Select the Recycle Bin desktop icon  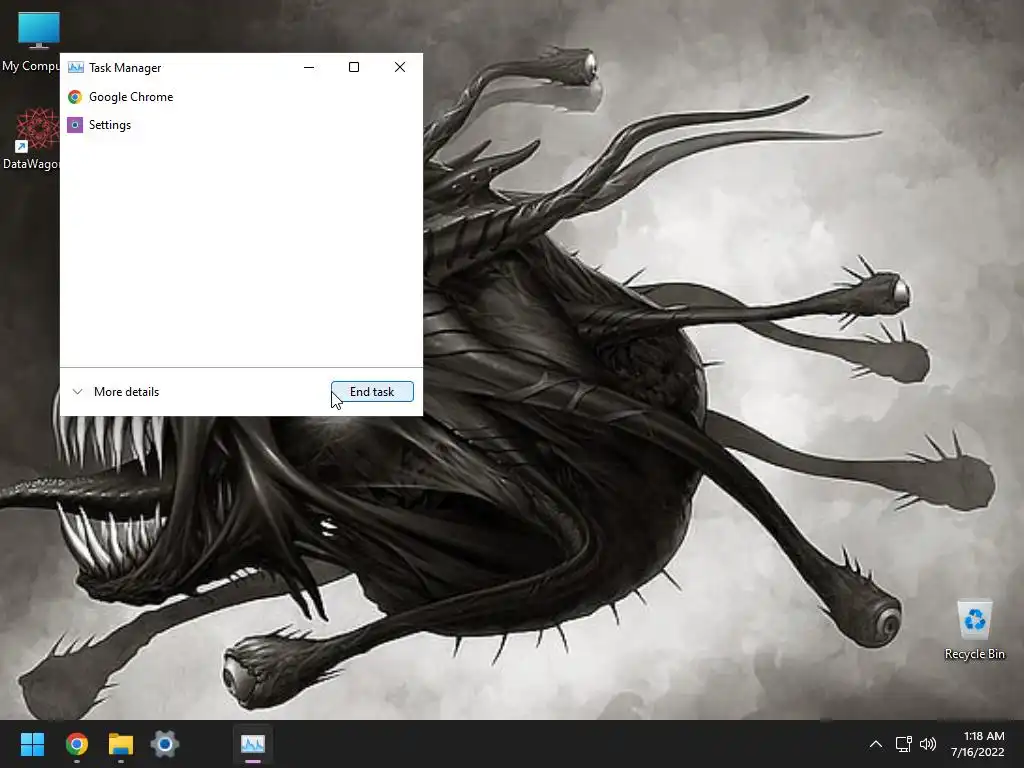pos(974,630)
